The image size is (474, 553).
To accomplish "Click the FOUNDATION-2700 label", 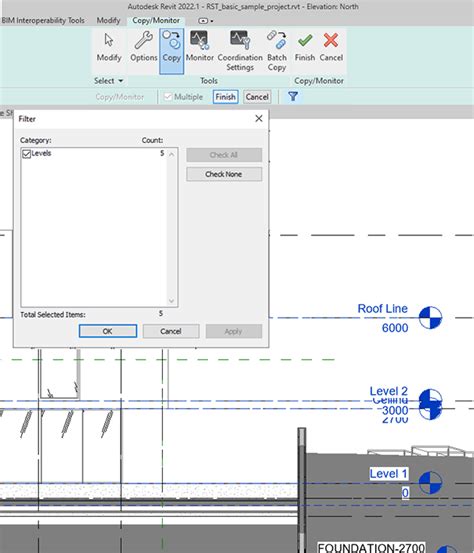I will coord(371,548).
